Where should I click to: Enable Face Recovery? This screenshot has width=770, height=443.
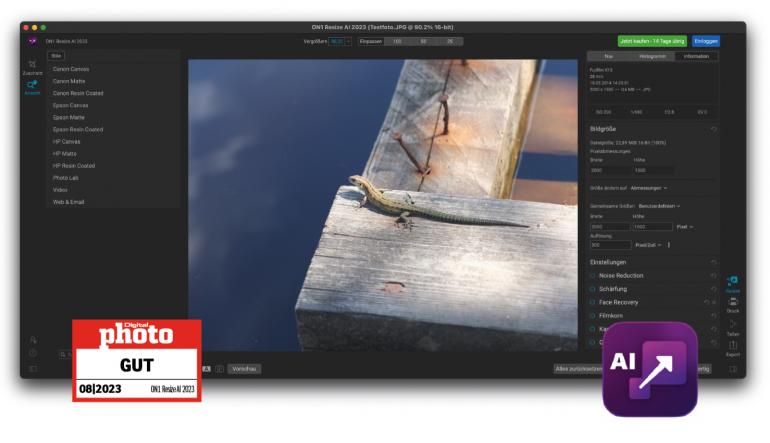592,303
